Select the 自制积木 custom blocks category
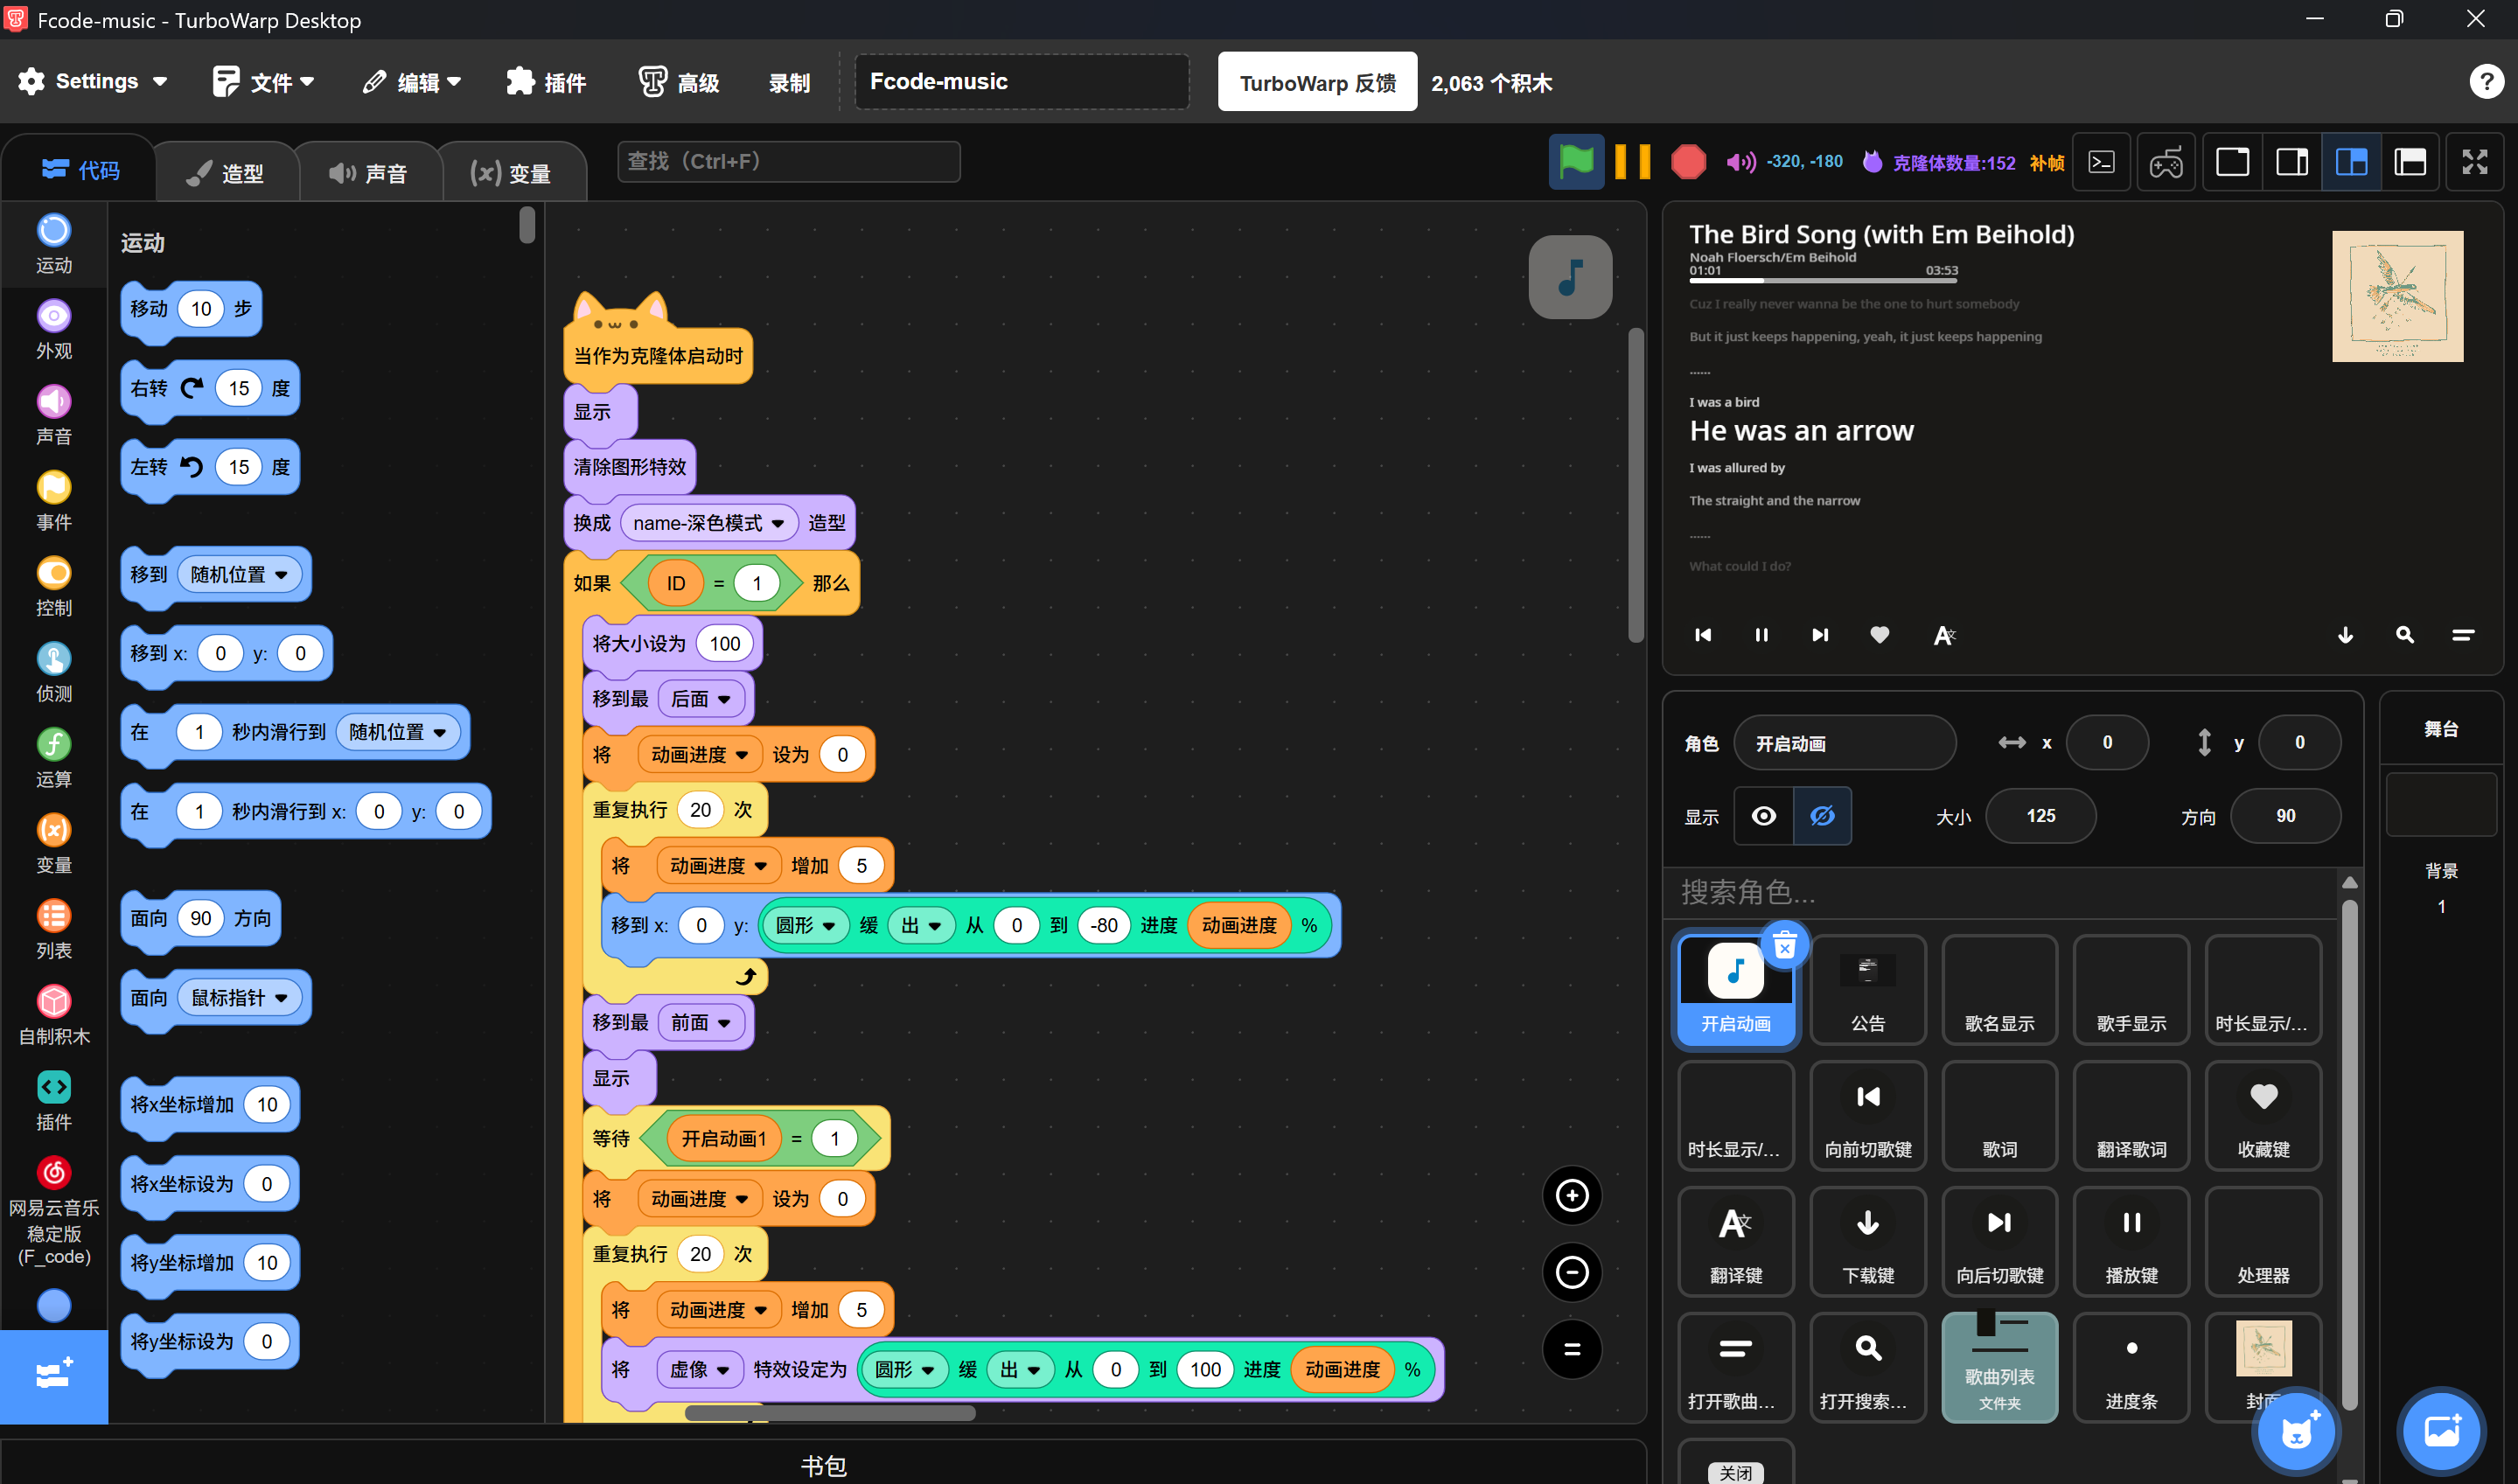 [x=54, y=1016]
